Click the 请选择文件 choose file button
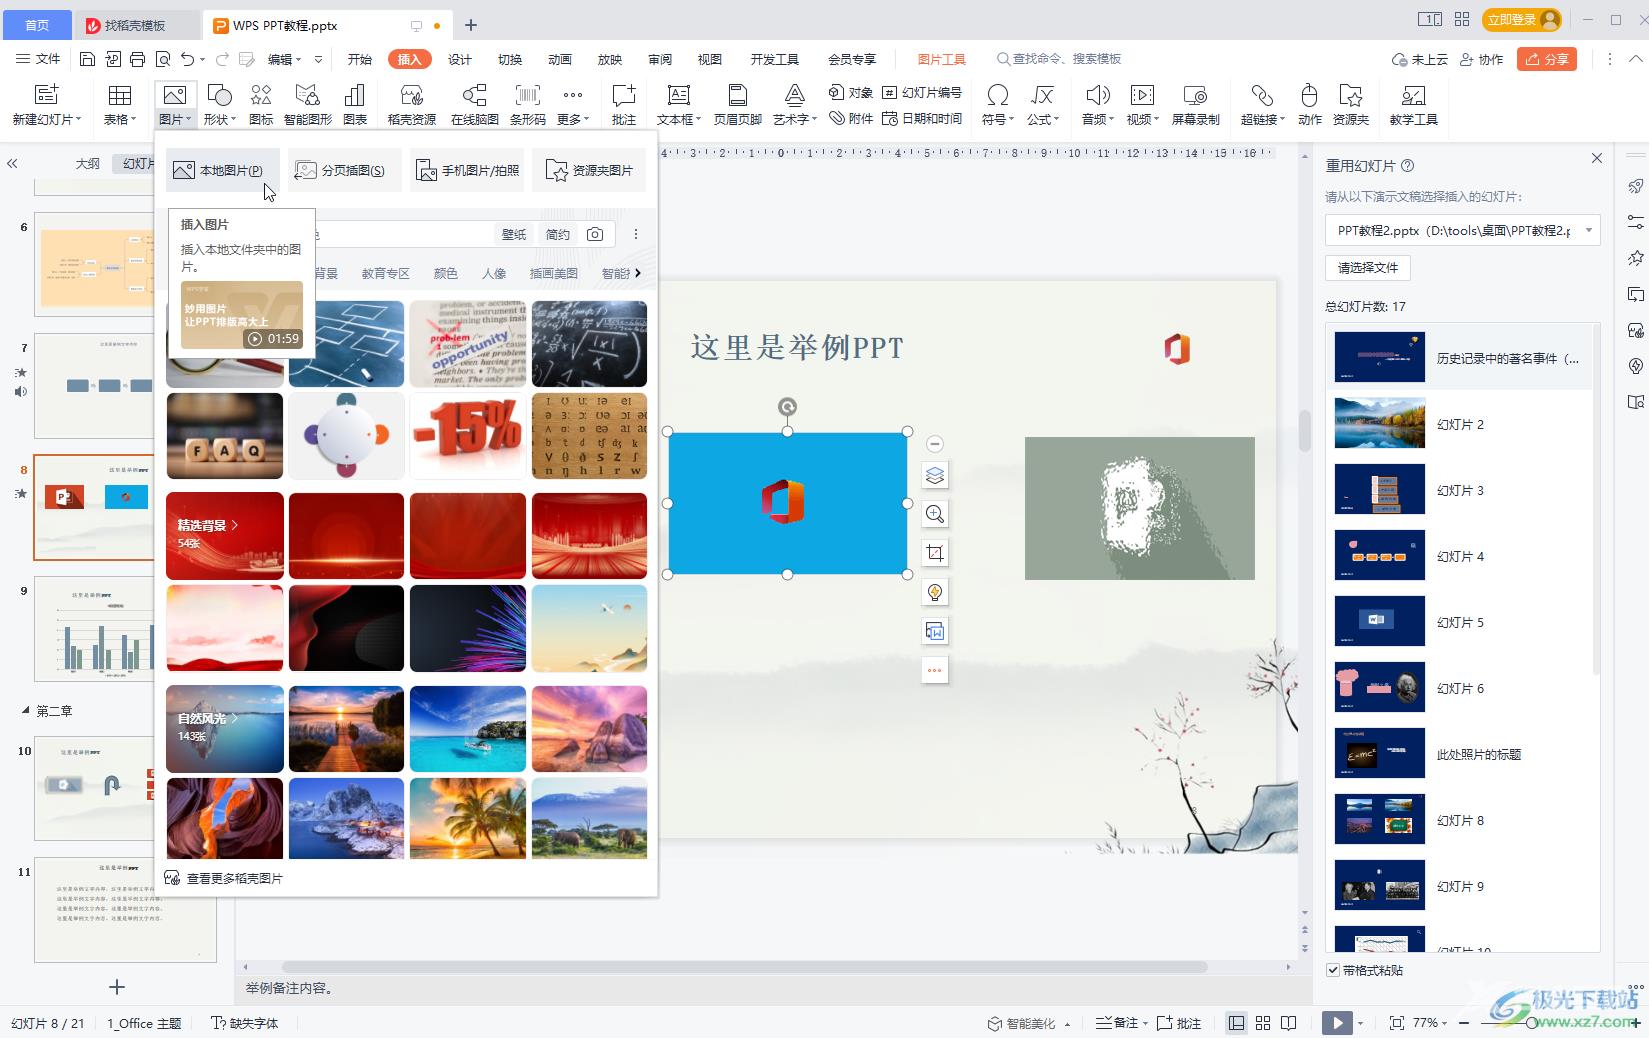 pos(1367,267)
